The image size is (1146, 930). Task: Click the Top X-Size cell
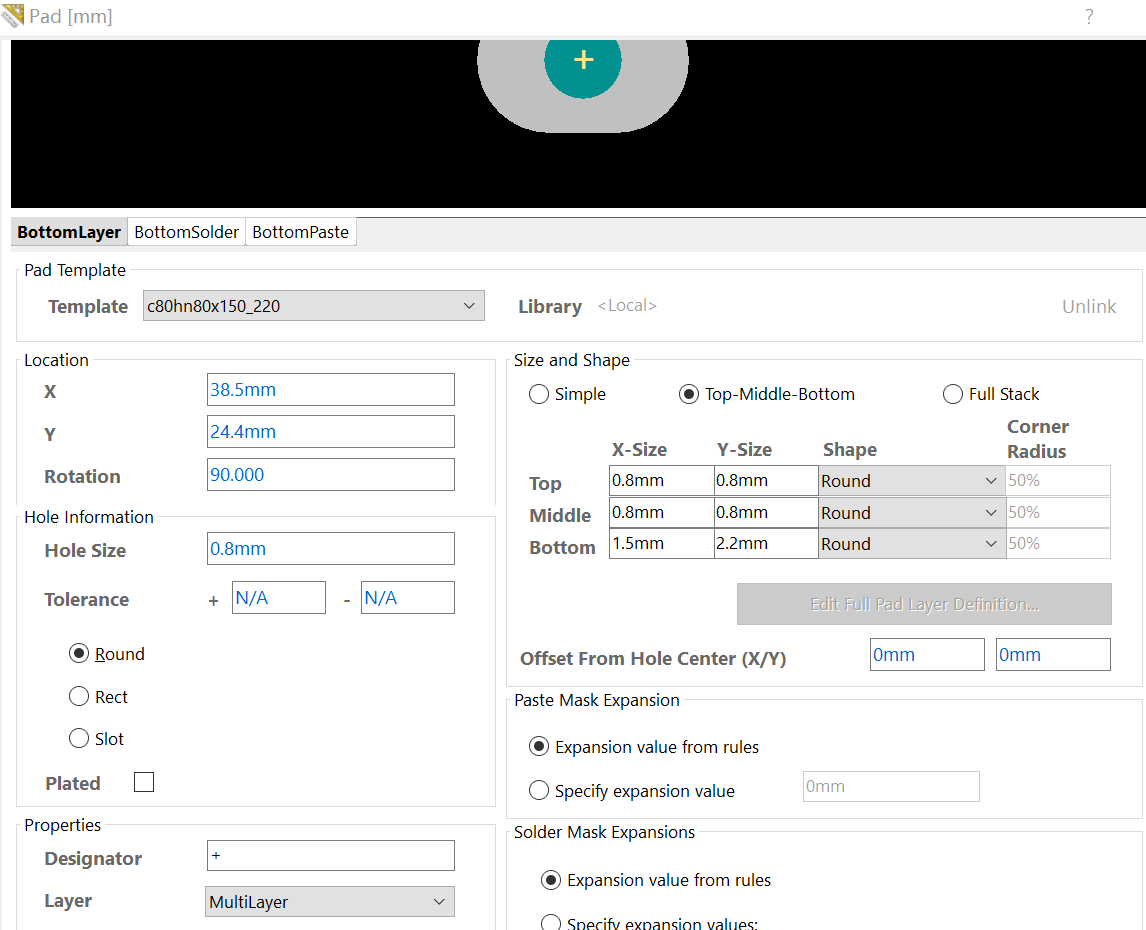pyautogui.click(x=661, y=480)
